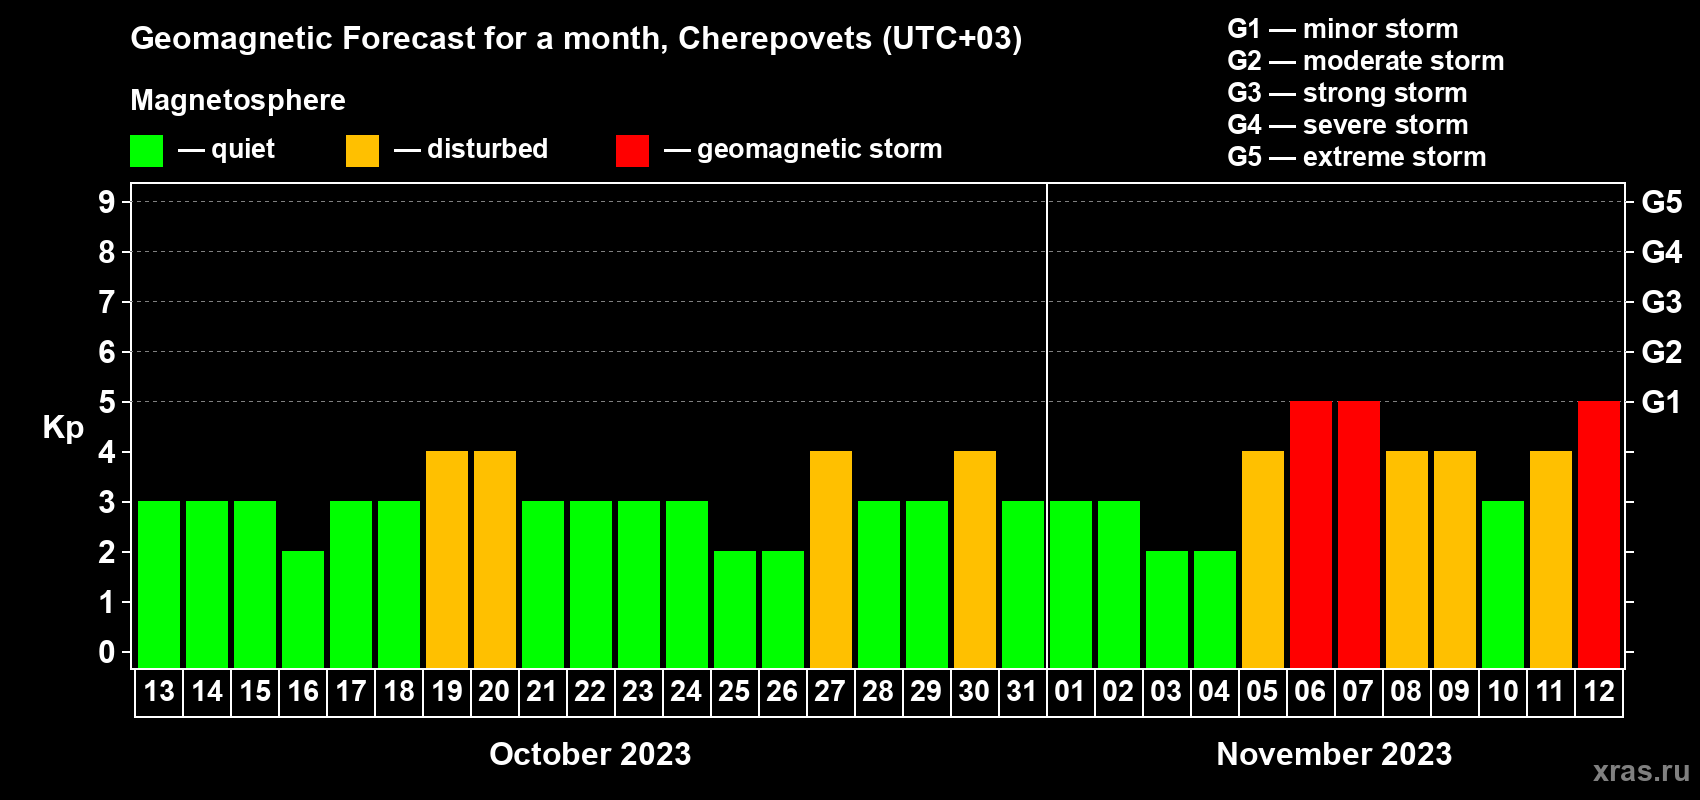Select the green bar for October 31

click(x=1023, y=584)
